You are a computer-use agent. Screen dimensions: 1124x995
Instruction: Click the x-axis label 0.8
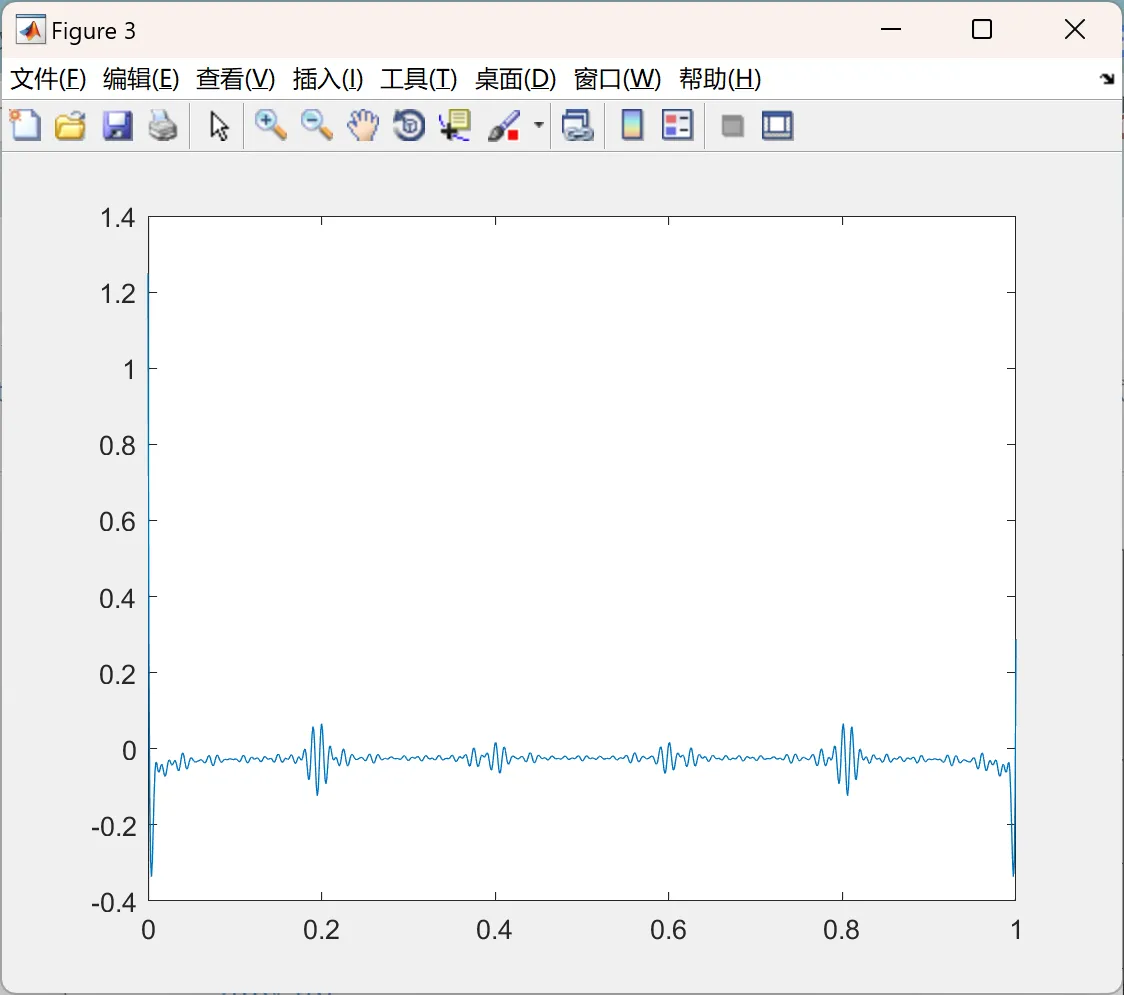click(842, 930)
